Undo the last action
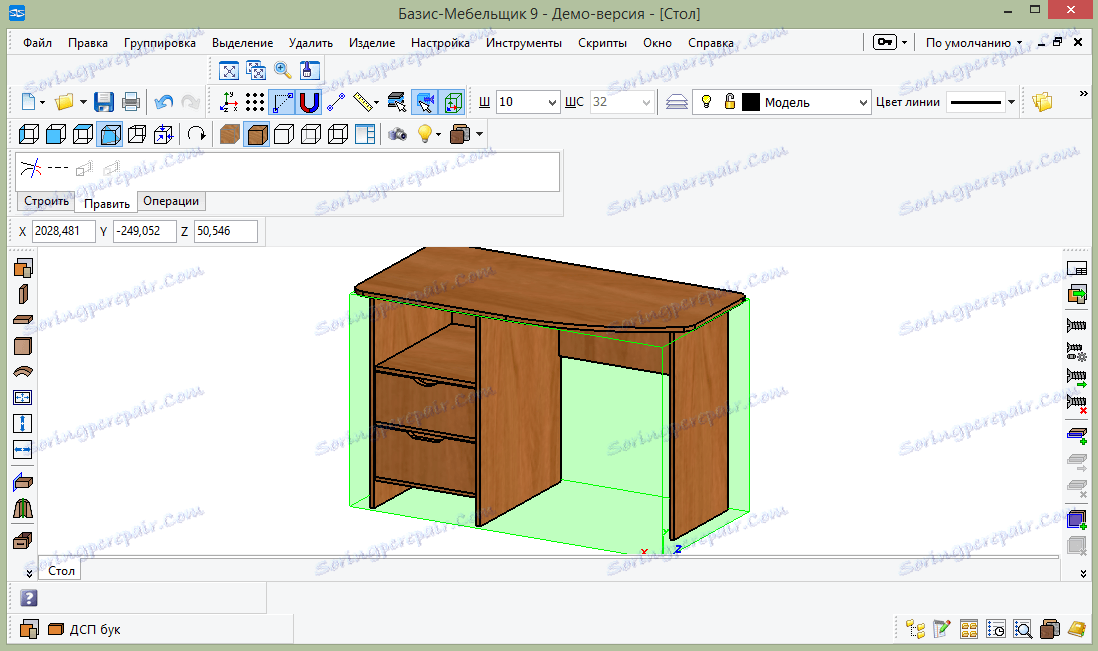Viewport: 1098px width, 651px height. click(x=164, y=102)
